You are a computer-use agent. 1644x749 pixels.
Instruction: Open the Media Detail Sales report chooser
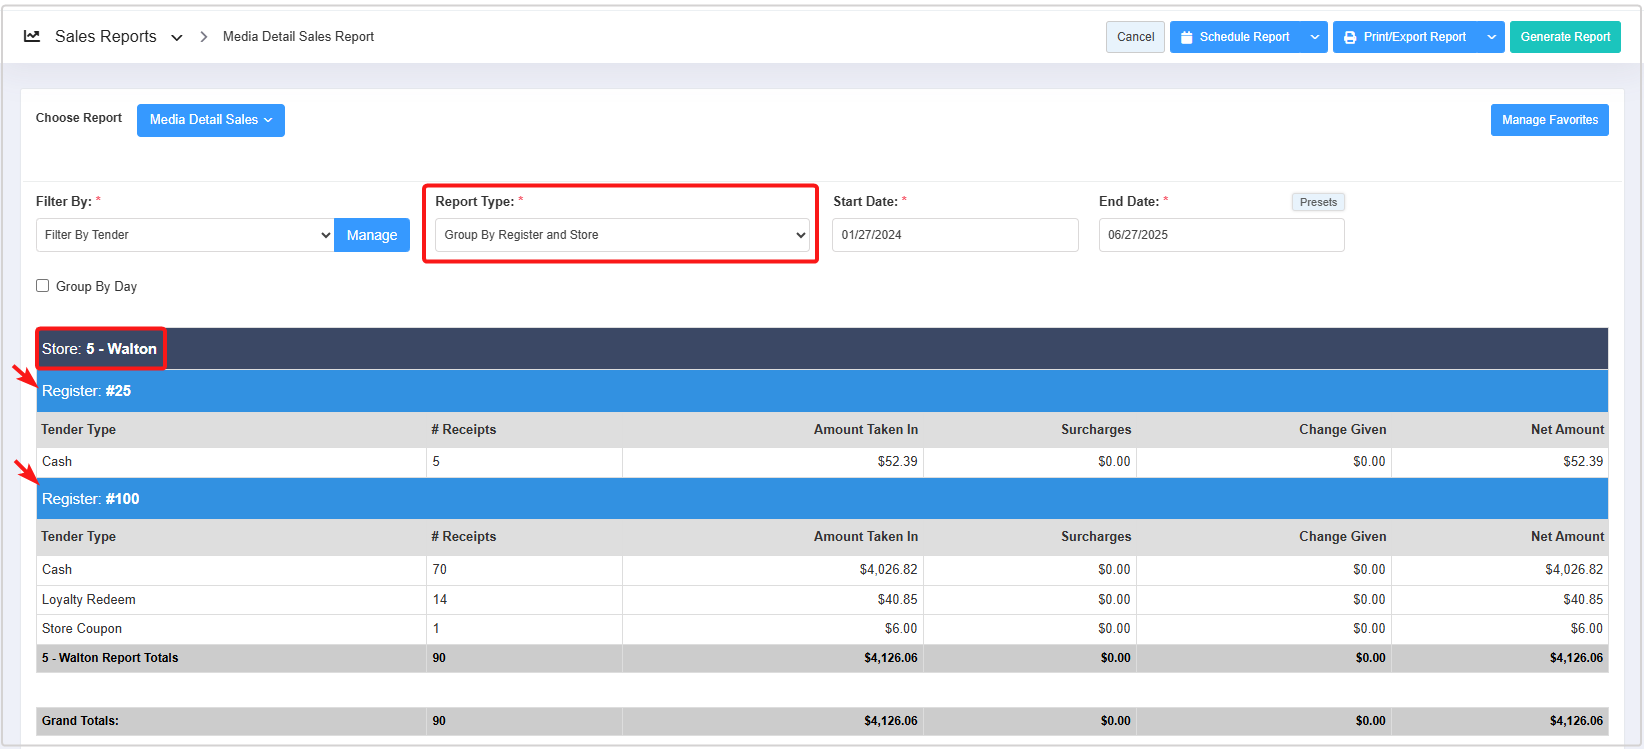[210, 120]
